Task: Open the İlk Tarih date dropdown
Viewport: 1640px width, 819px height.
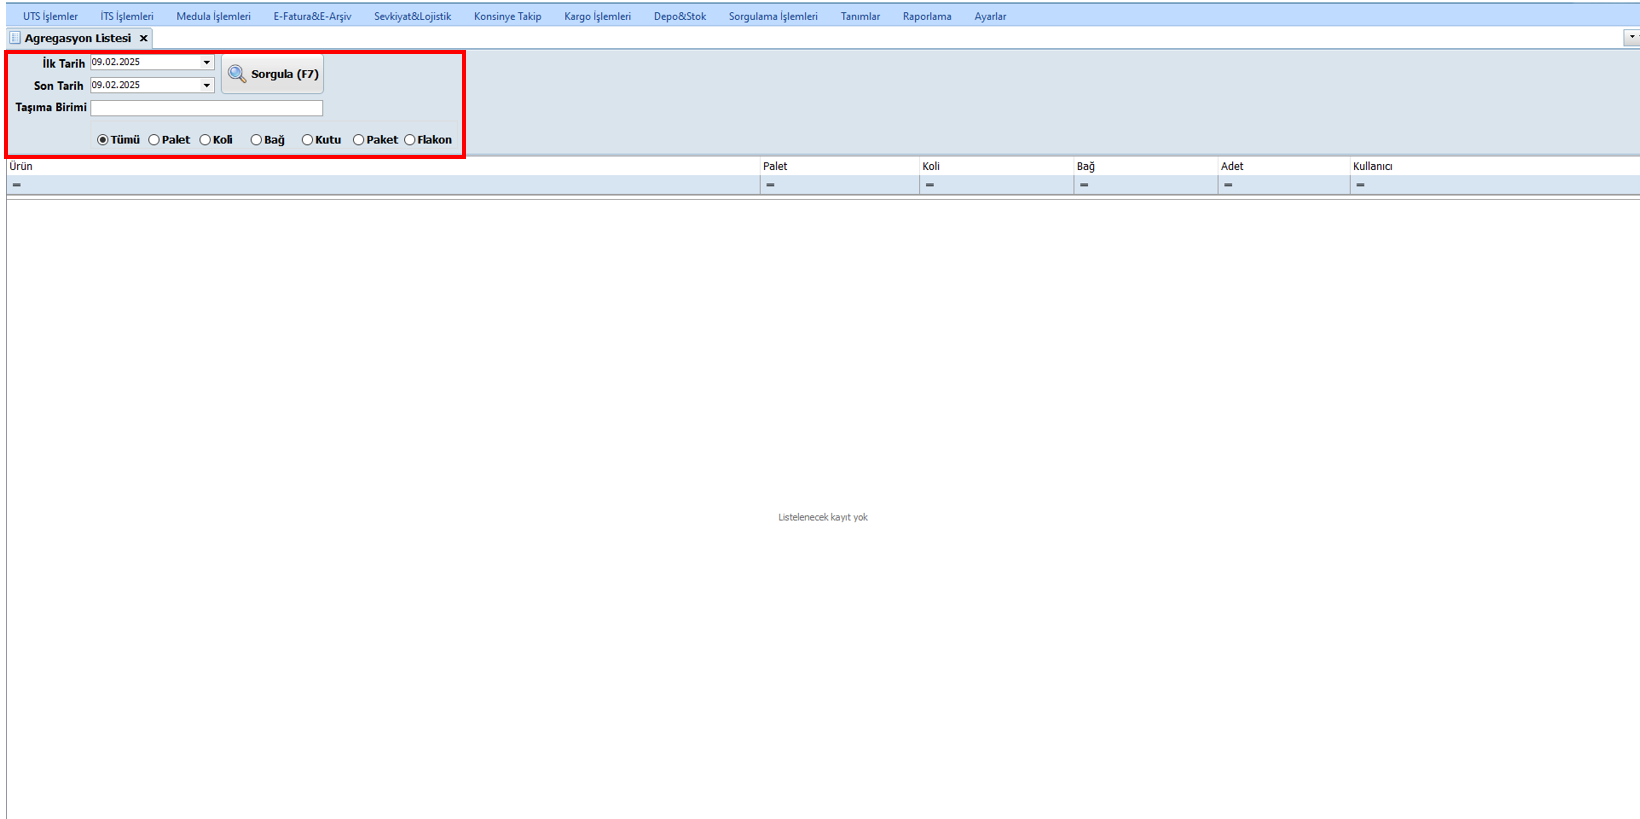Action: (207, 62)
